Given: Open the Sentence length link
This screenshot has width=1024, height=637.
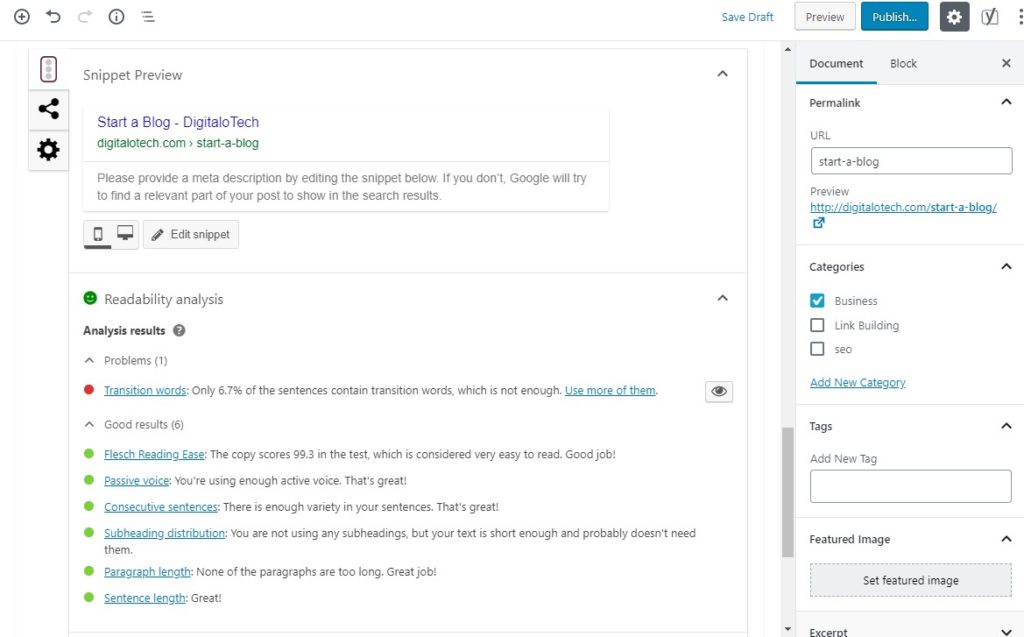Looking at the screenshot, I should (144, 598).
